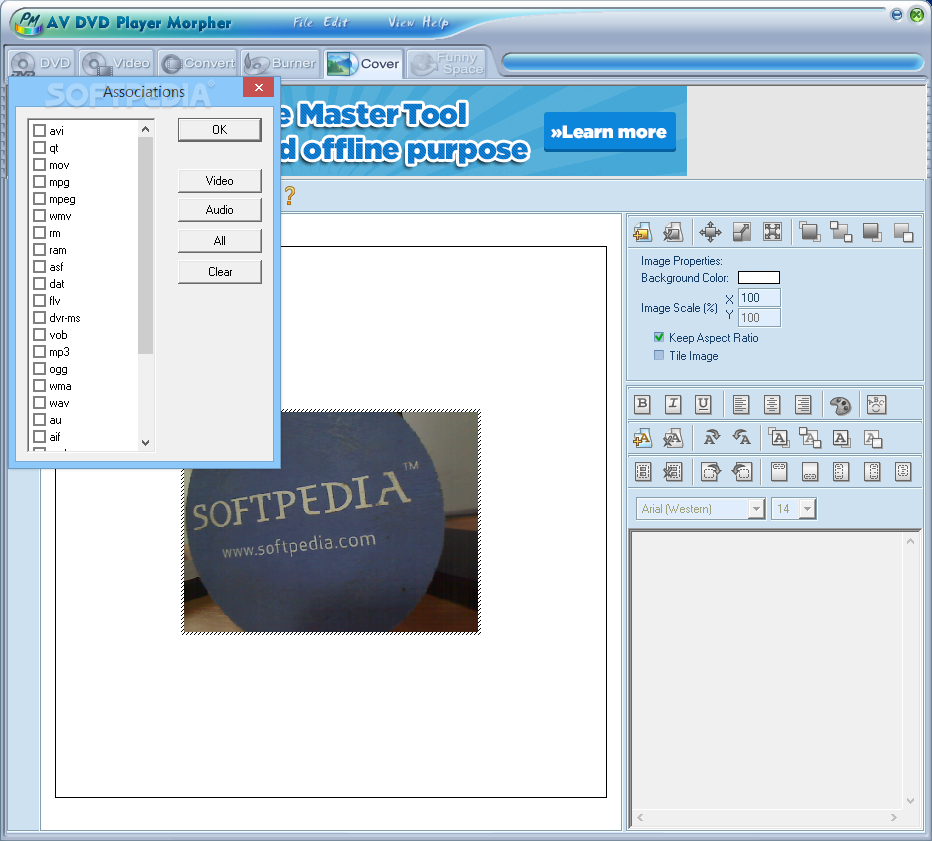Align text to the left

pos(741,405)
